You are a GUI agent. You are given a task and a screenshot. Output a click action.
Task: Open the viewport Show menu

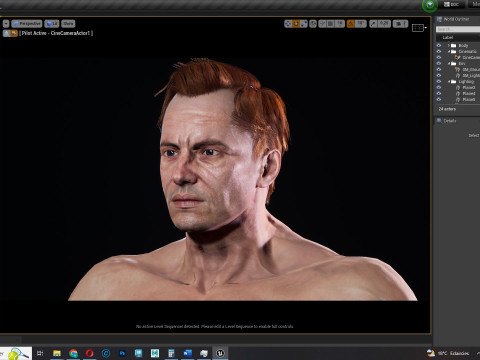click(68, 24)
